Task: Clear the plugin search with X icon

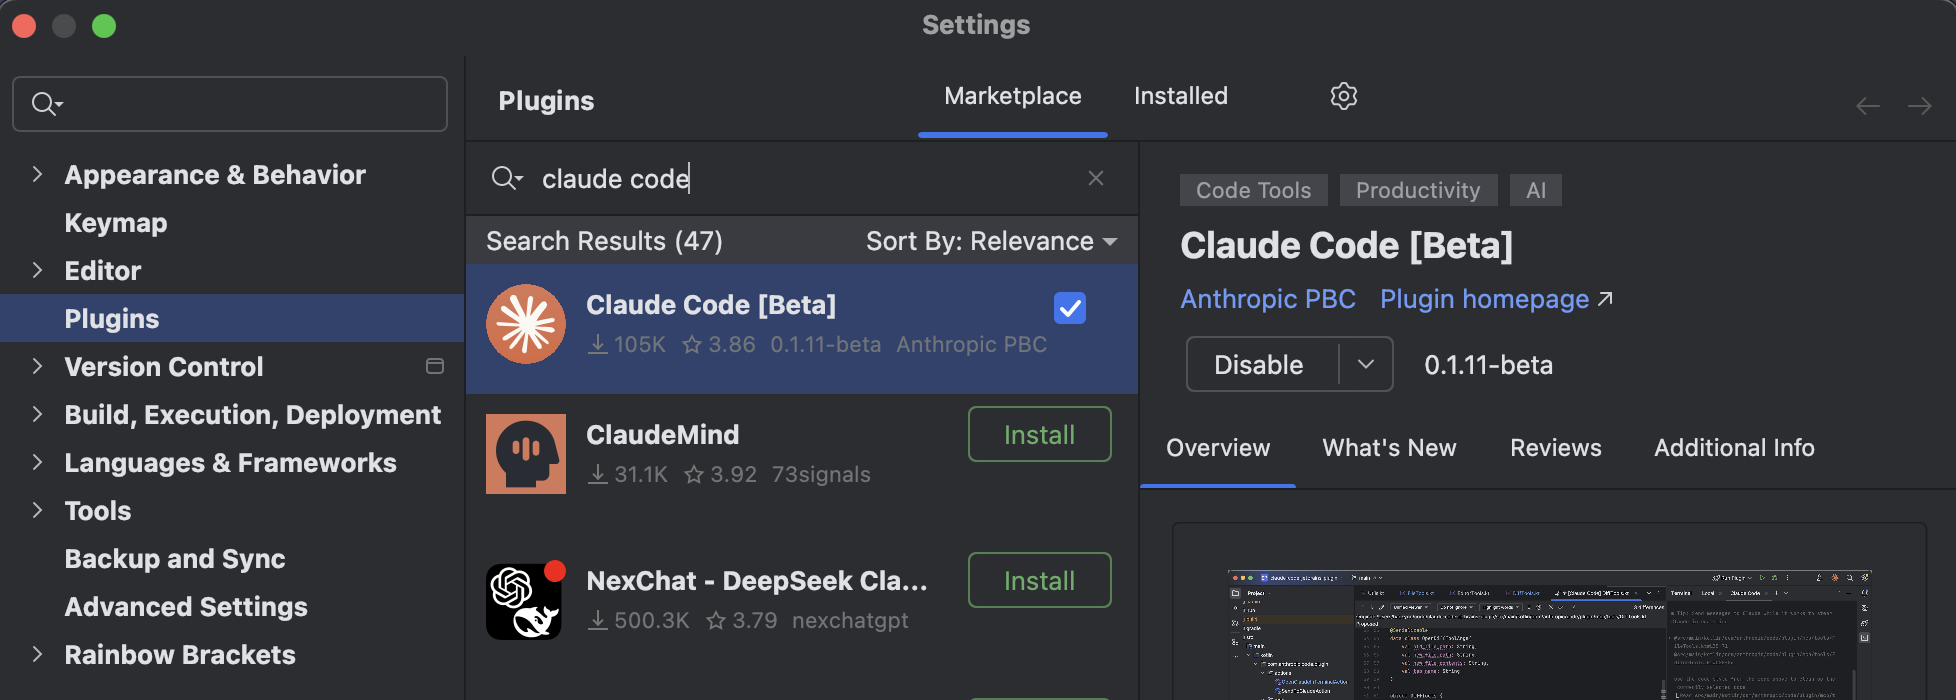Action: [1096, 178]
